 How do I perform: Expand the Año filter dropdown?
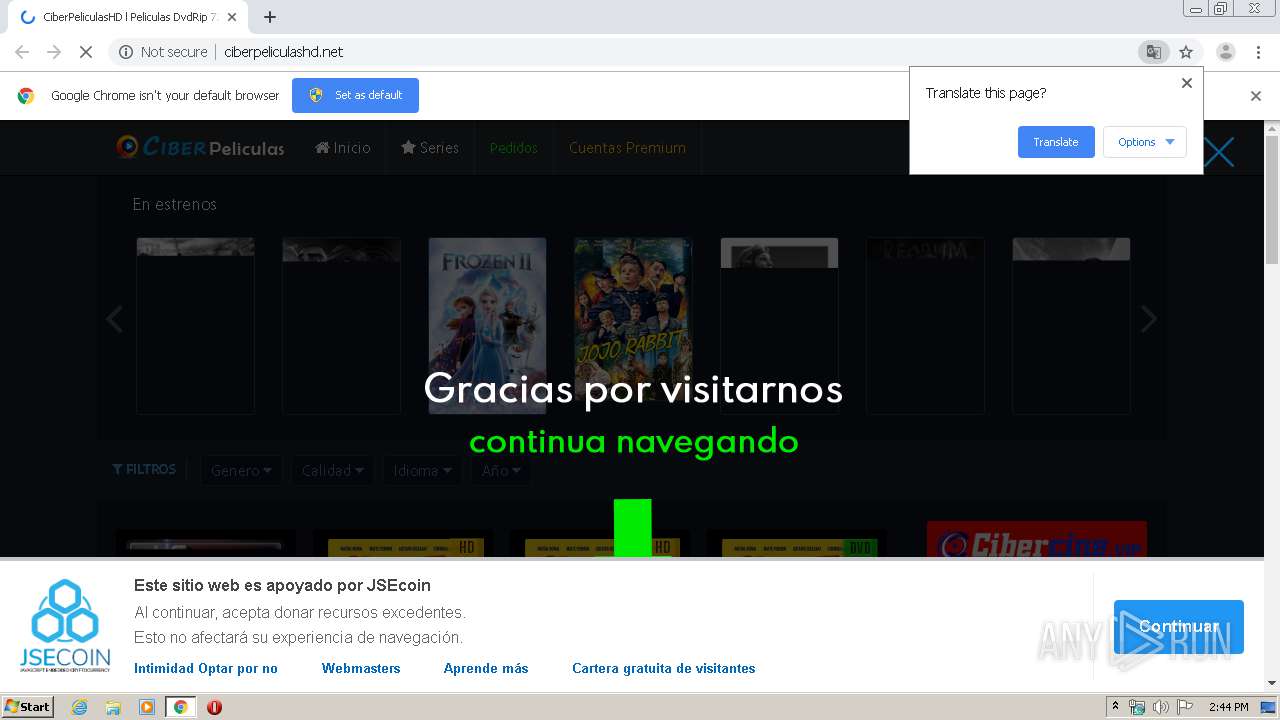(501, 470)
